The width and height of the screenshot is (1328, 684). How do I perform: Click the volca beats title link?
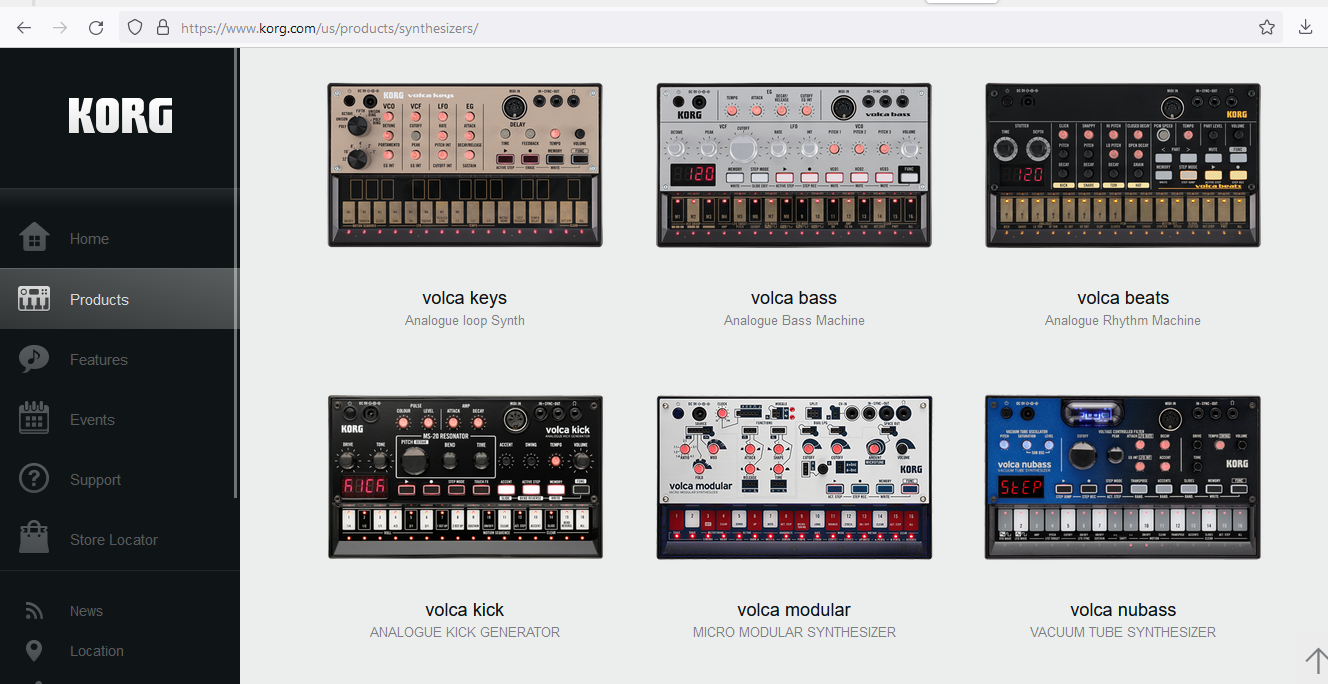click(x=1123, y=298)
